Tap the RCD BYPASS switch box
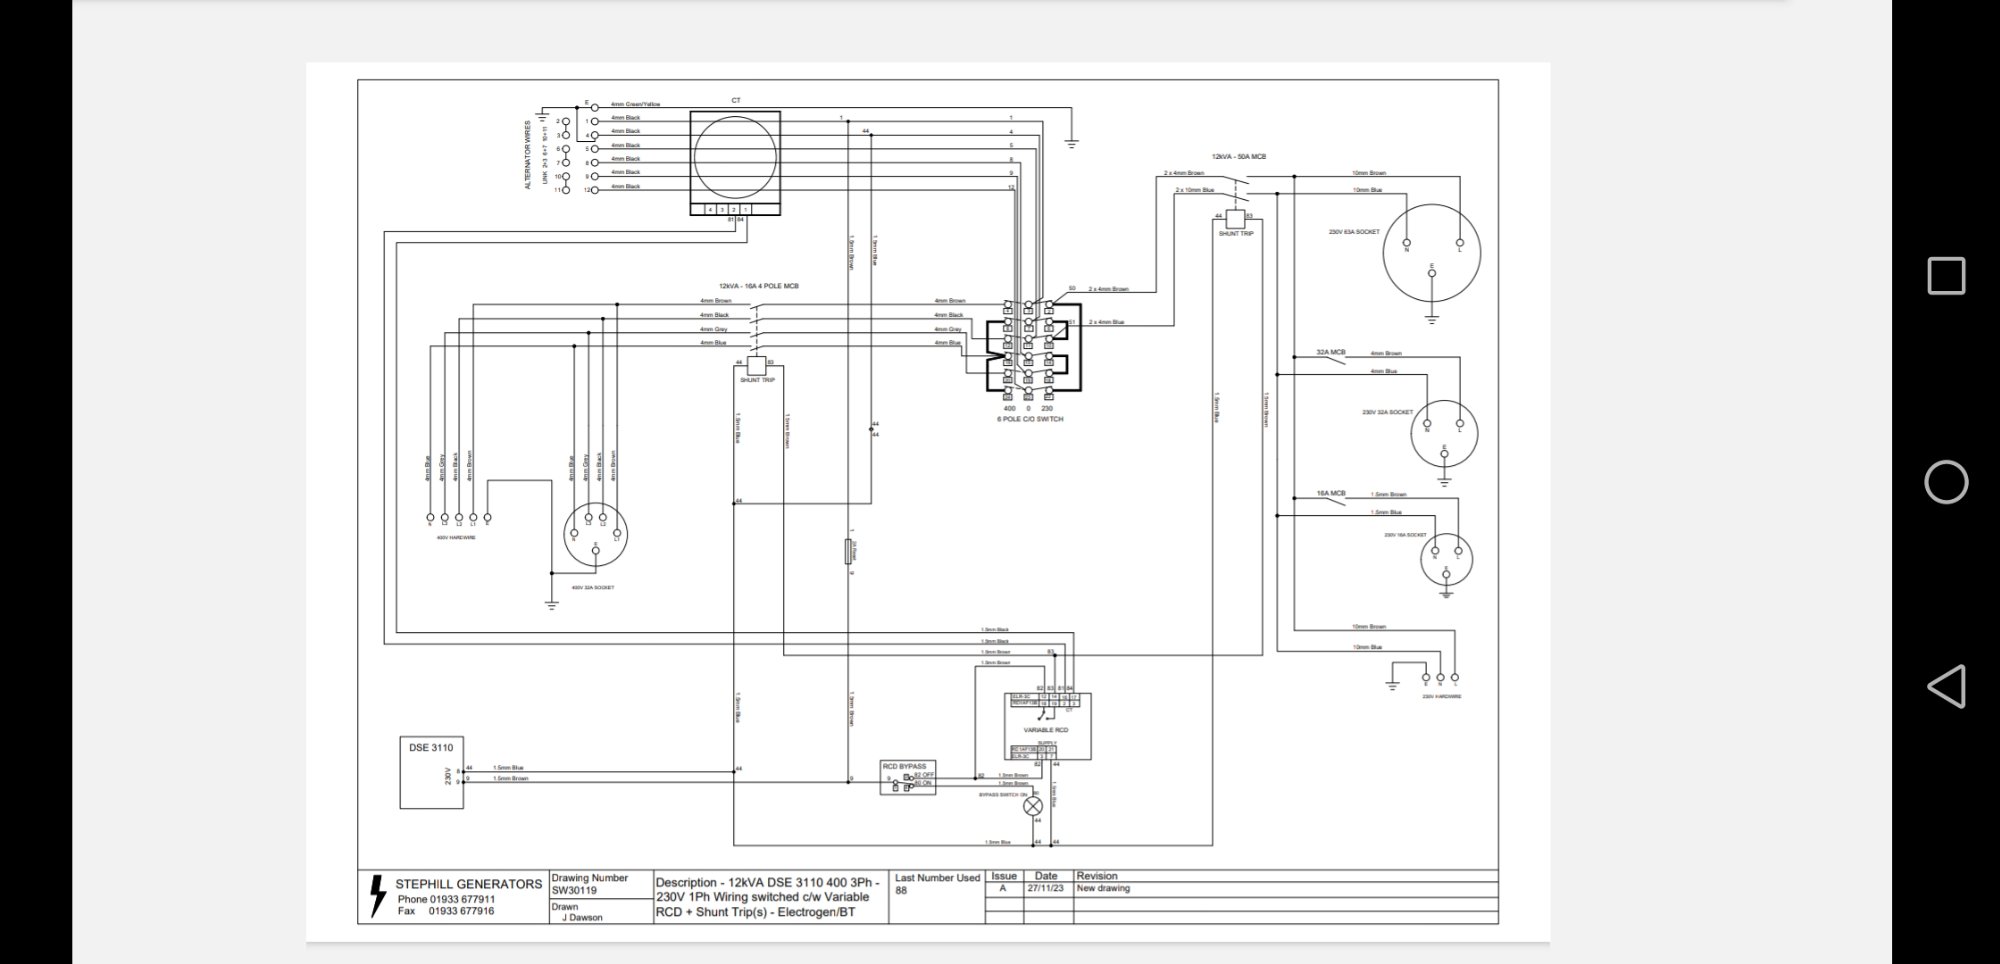 [908, 778]
